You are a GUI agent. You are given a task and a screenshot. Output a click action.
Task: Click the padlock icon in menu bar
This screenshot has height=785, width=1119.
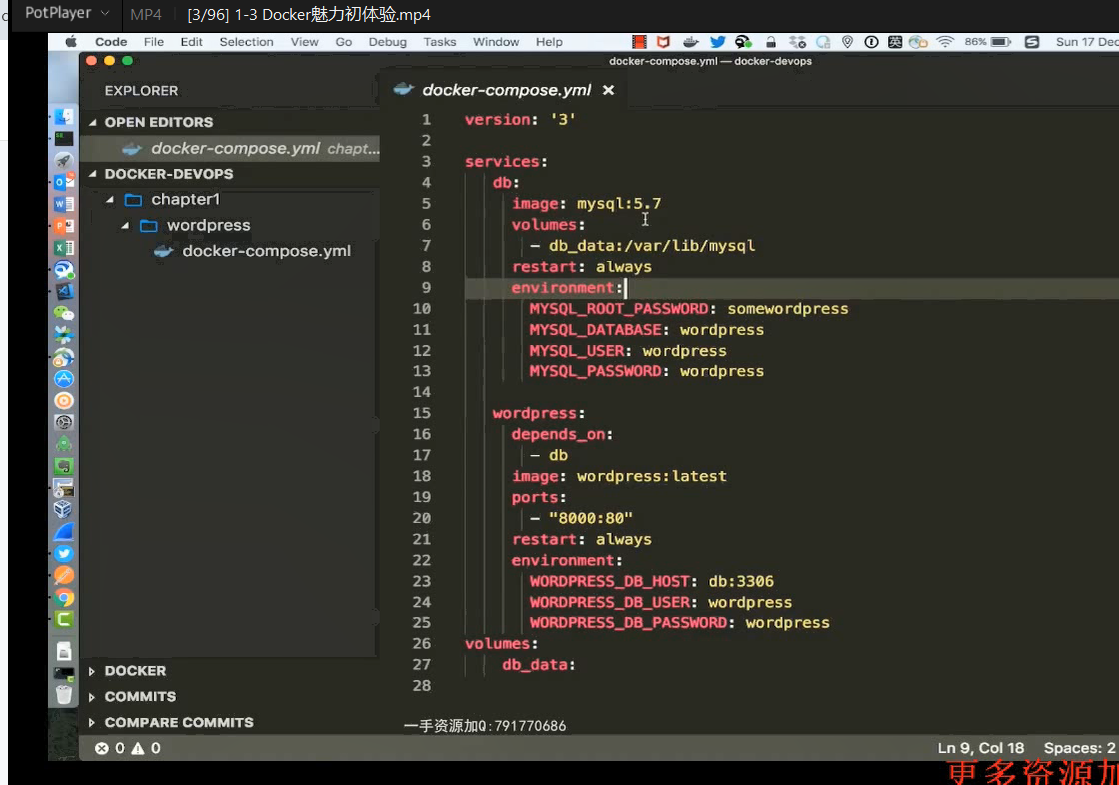[771, 42]
